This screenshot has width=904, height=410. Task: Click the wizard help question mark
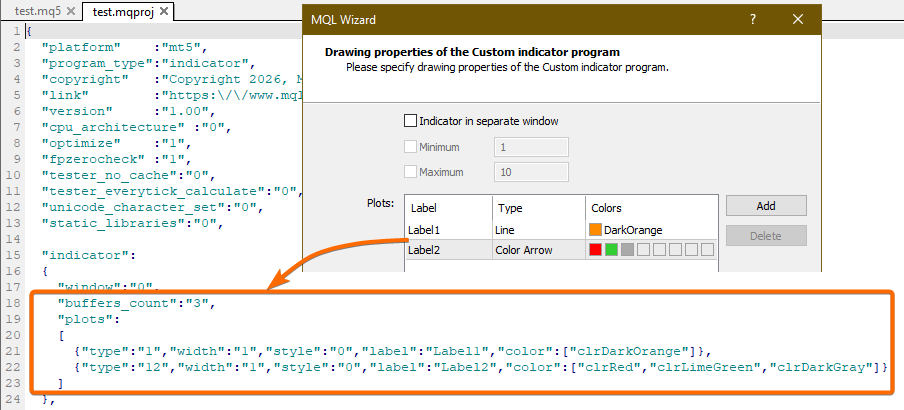753,19
